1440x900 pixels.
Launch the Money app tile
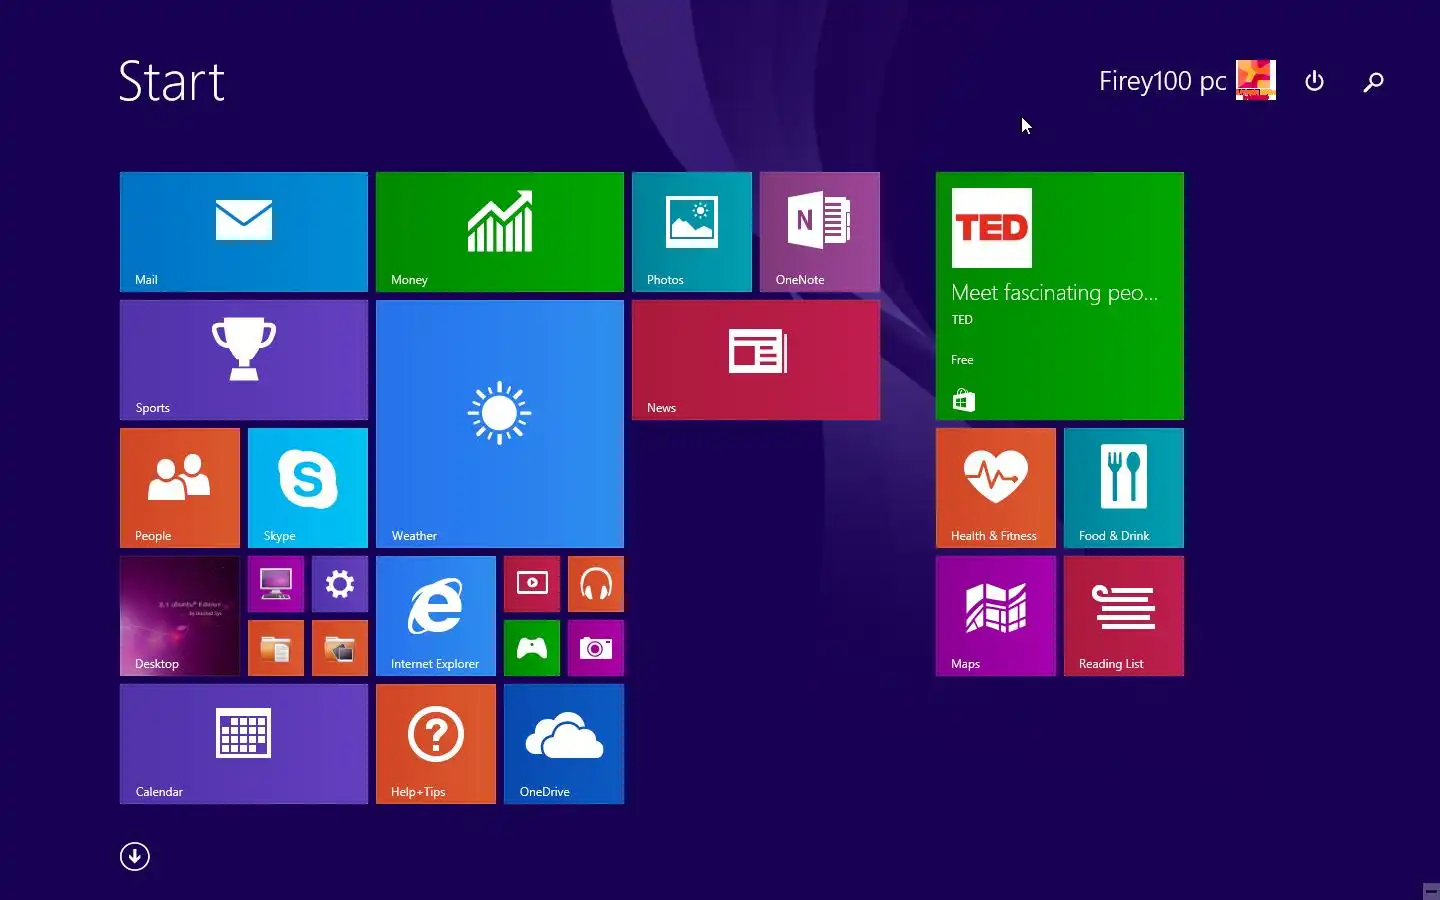[x=500, y=232]
